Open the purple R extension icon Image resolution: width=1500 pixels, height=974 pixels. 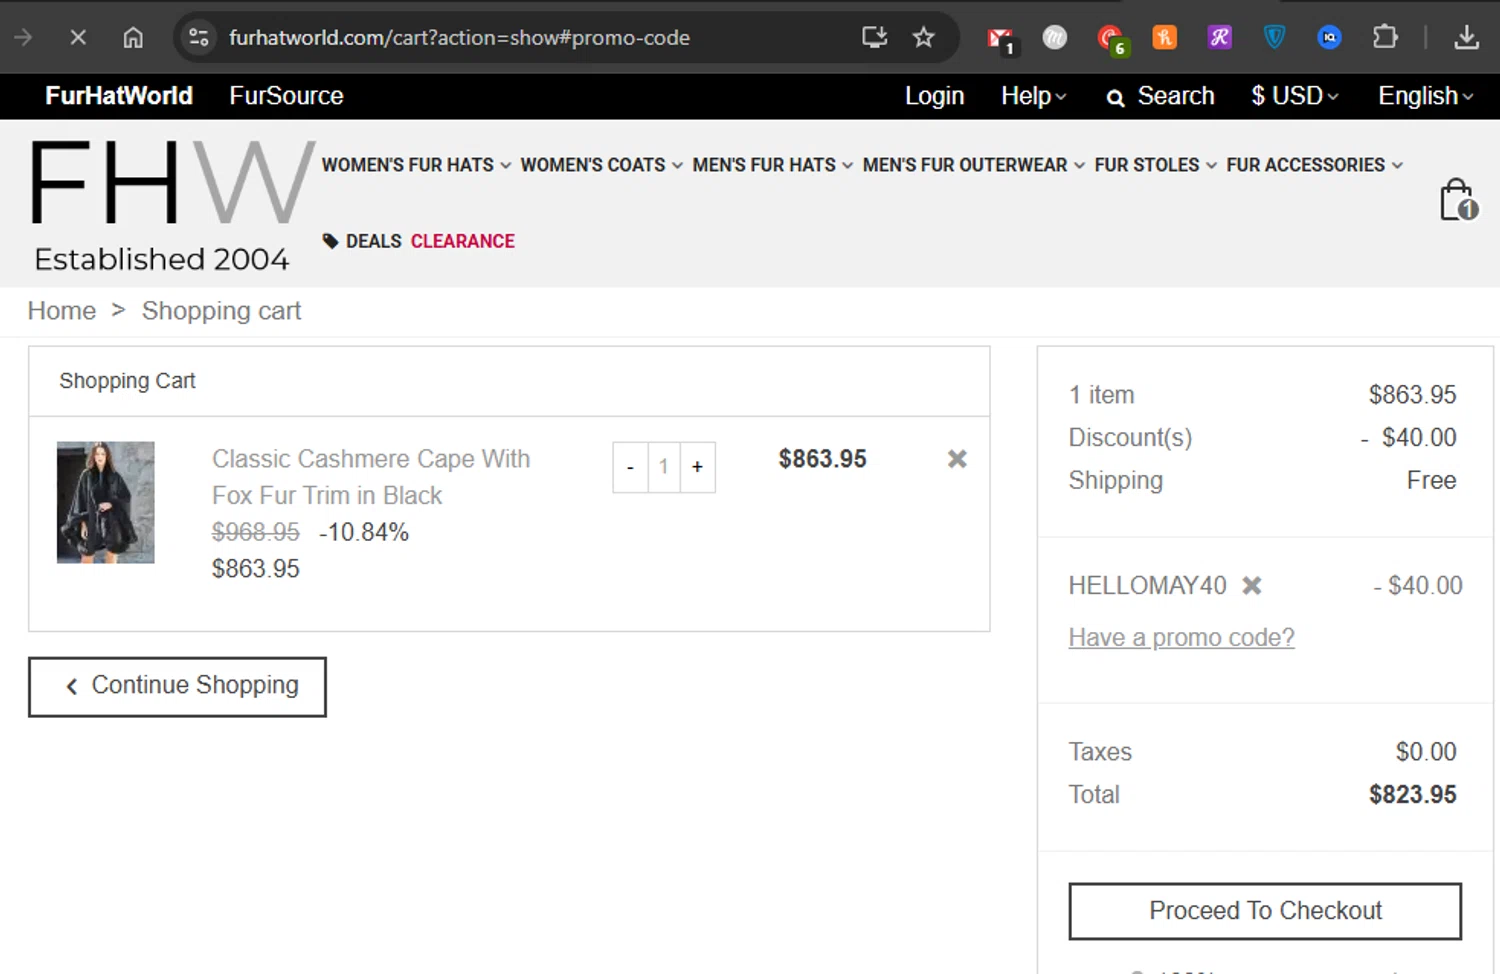[1219, 38]
